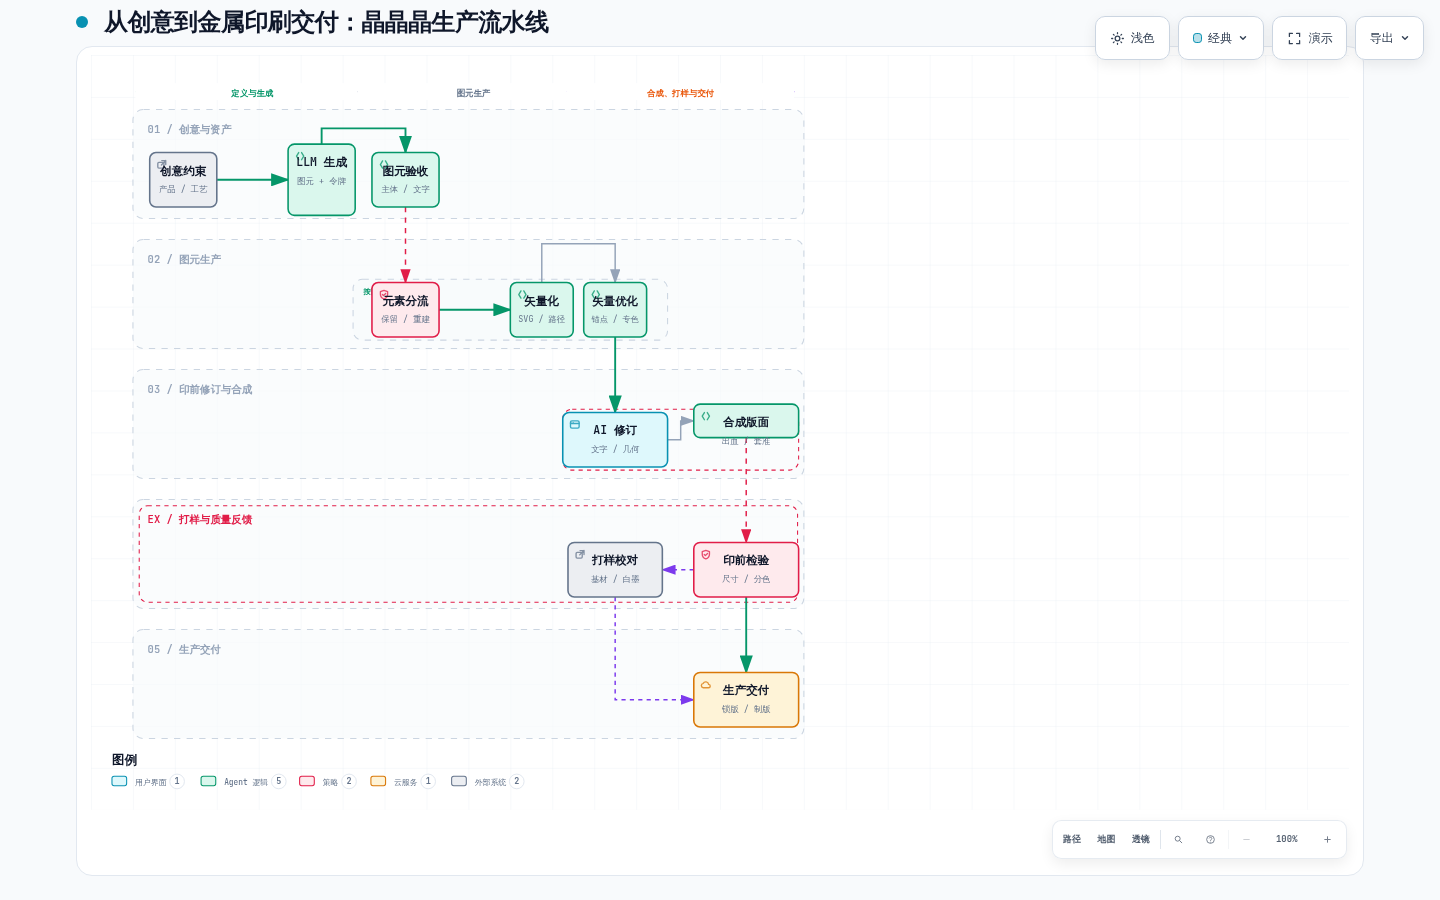Click the external icon on 打样校对 node
Image resolution: width=1440 pixels, height=900 pixels.
pos(580,554)
